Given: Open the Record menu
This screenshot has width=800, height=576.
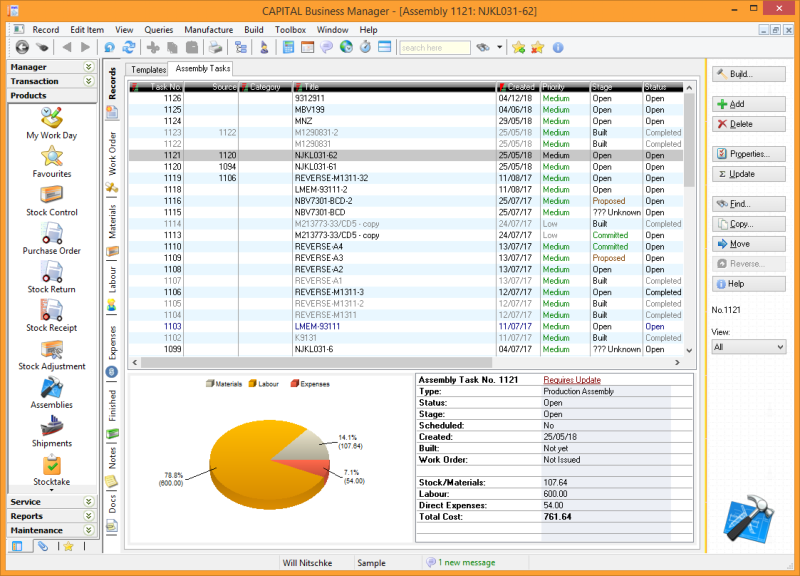Looking at the screenshot, I should pos(45,30).
